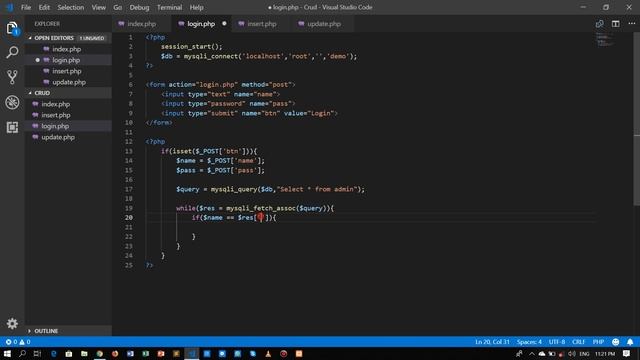Switch to the update.php editor tab
This screenshot has height=360, width=640.
(323, 24)
